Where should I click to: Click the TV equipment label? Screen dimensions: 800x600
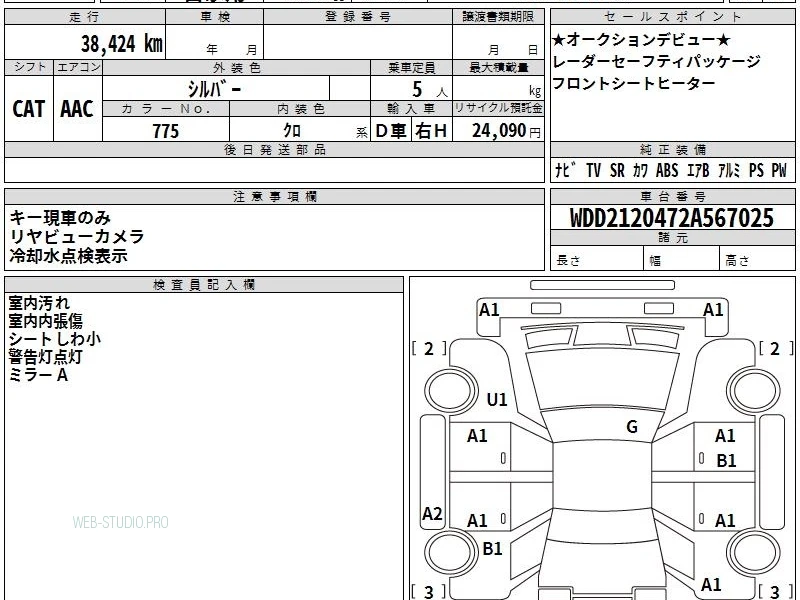coord(593,170)
